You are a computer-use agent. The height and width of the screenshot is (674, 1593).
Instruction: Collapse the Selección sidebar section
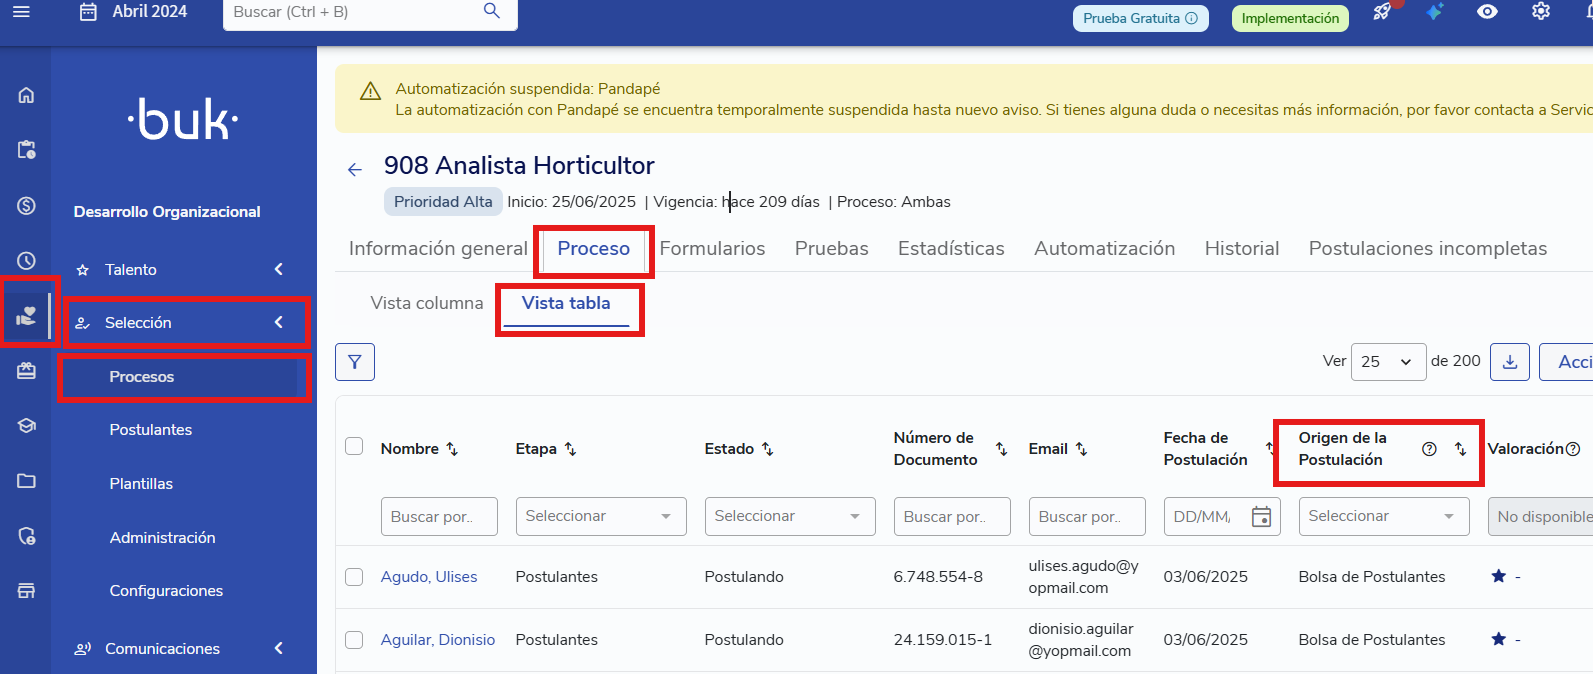pos(279,322)
